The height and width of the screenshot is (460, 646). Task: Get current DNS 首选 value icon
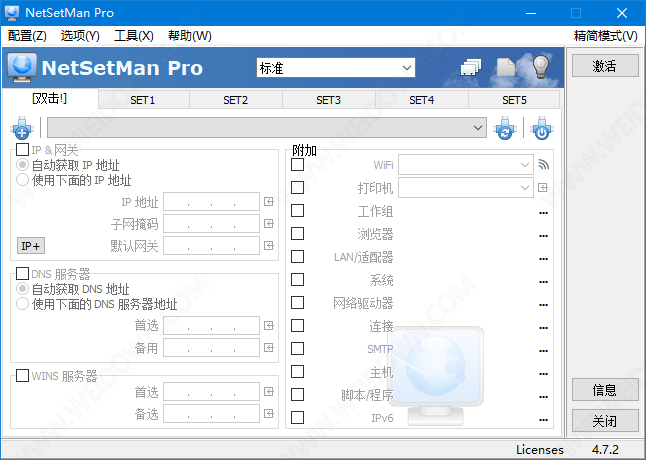pos(269,326)
